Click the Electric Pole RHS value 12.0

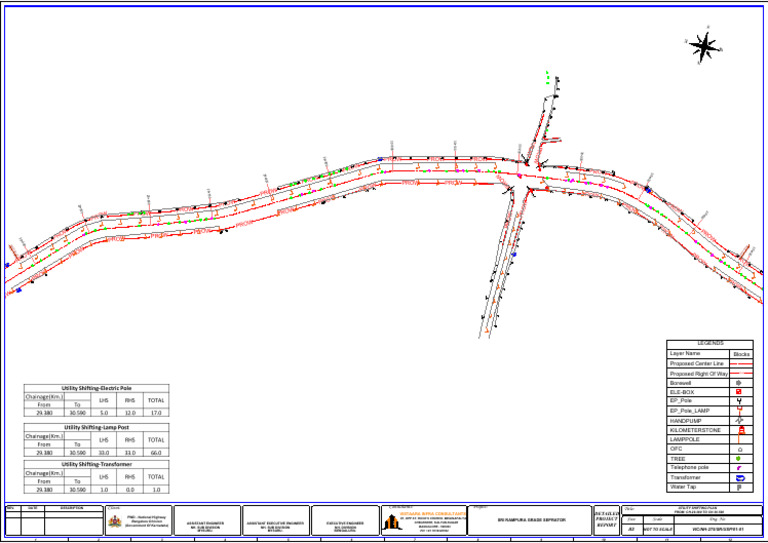(130, 413)
